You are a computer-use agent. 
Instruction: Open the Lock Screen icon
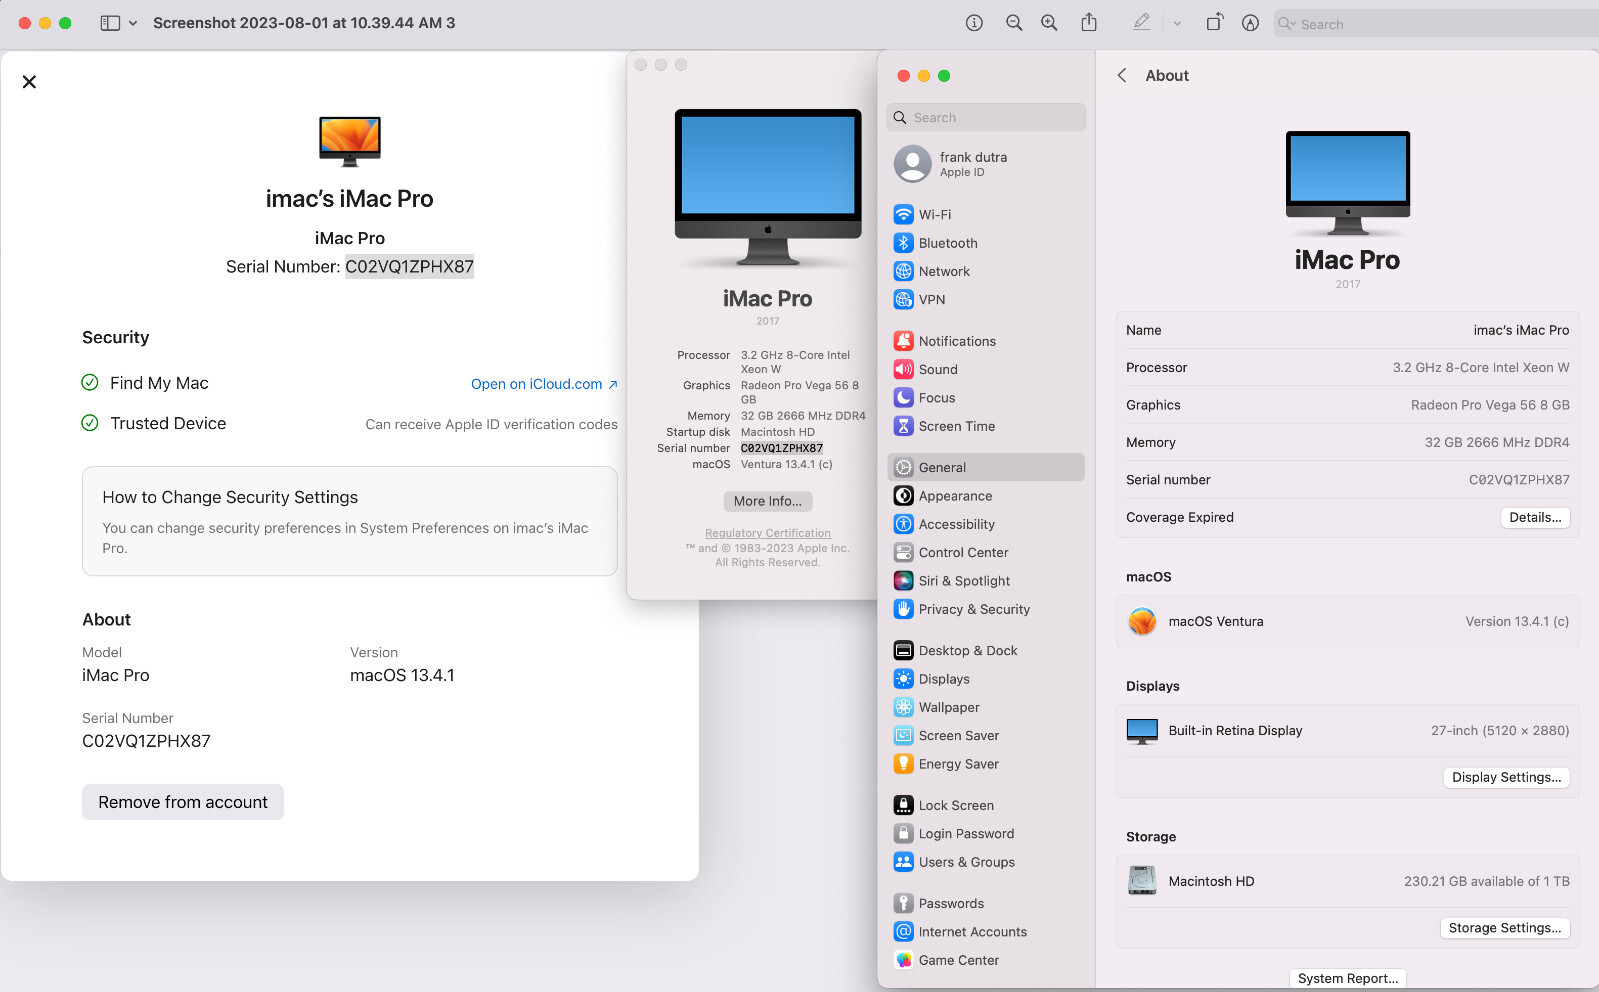[x=903, y=805]
